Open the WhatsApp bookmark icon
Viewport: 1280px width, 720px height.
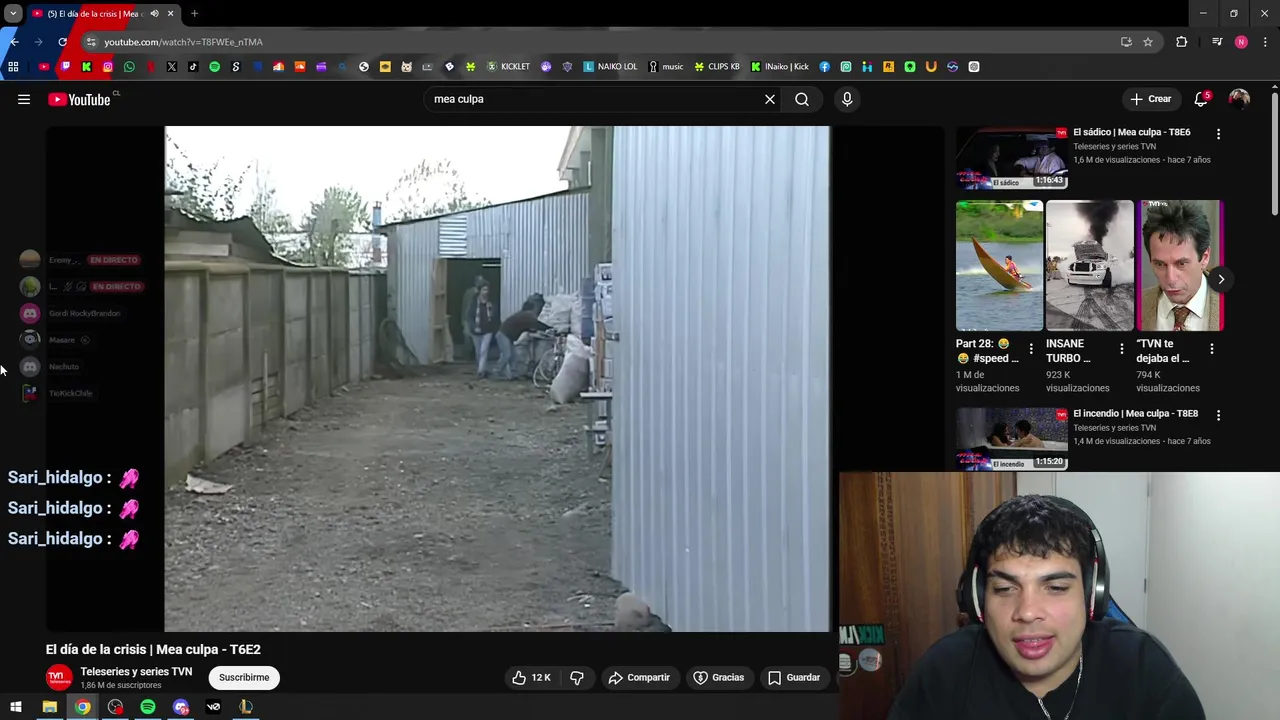129,67
